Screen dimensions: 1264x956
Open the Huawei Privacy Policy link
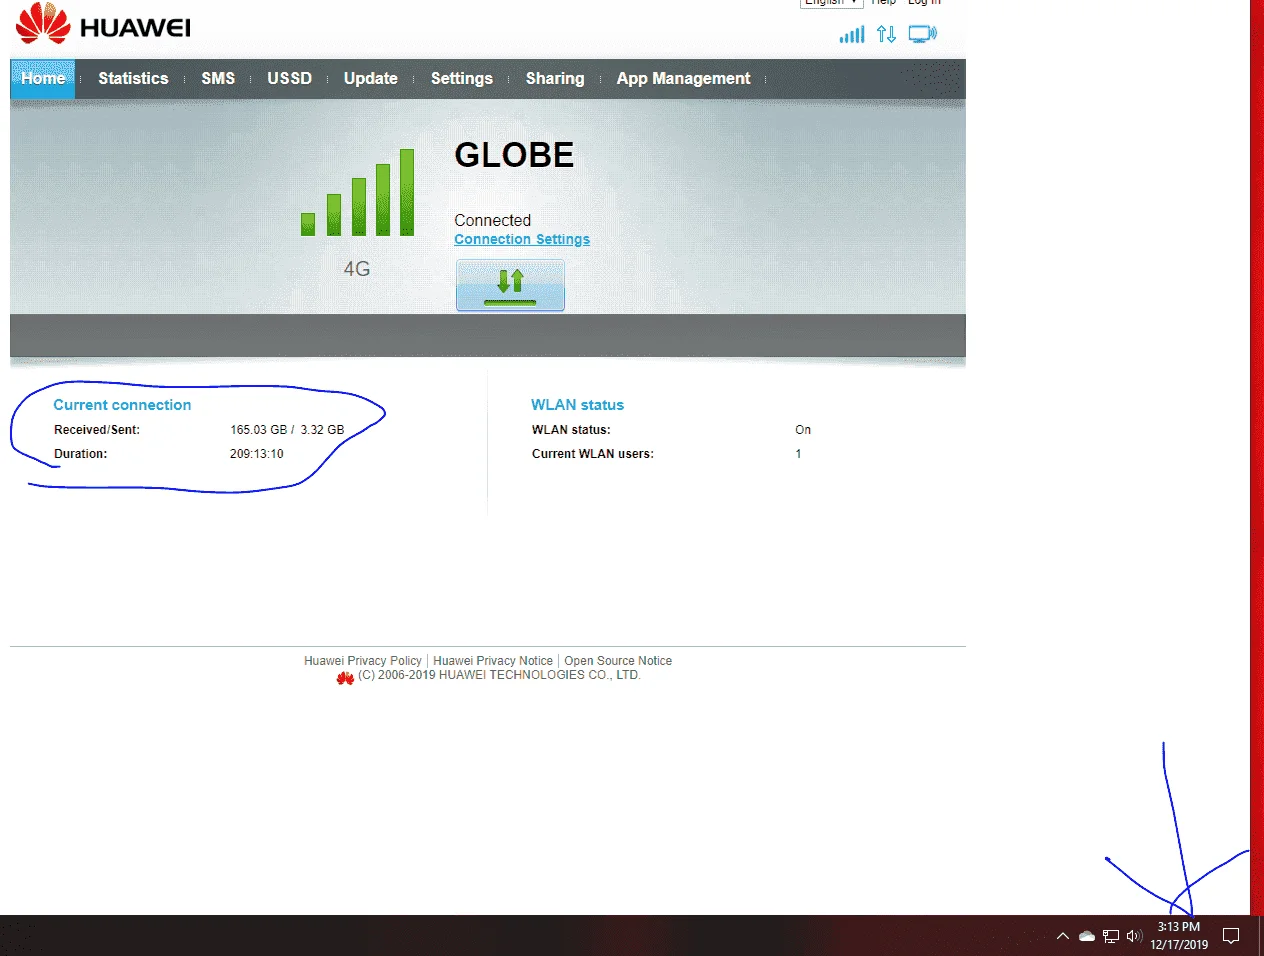point(363,661)
